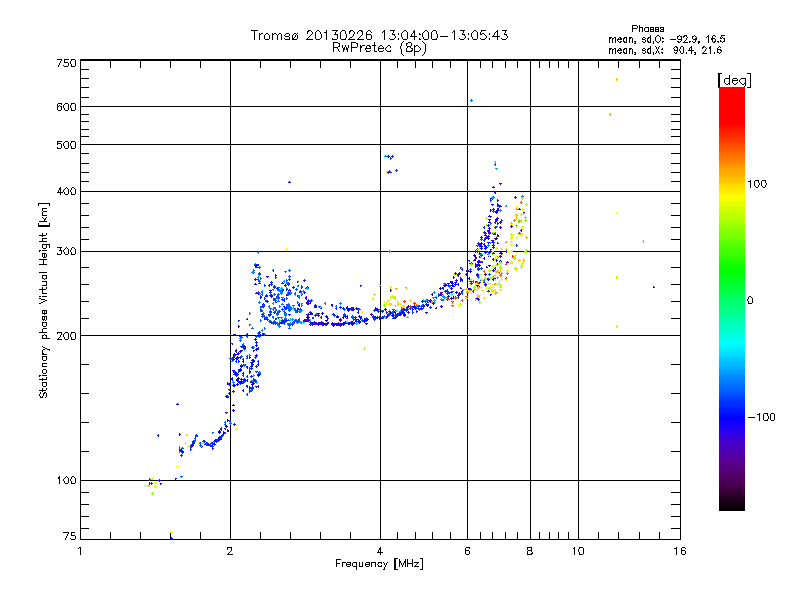Screen dimensions: 800x600
Task: Click 'Stationary phase Virtual Height [km]' axis label
Action: 44,301
